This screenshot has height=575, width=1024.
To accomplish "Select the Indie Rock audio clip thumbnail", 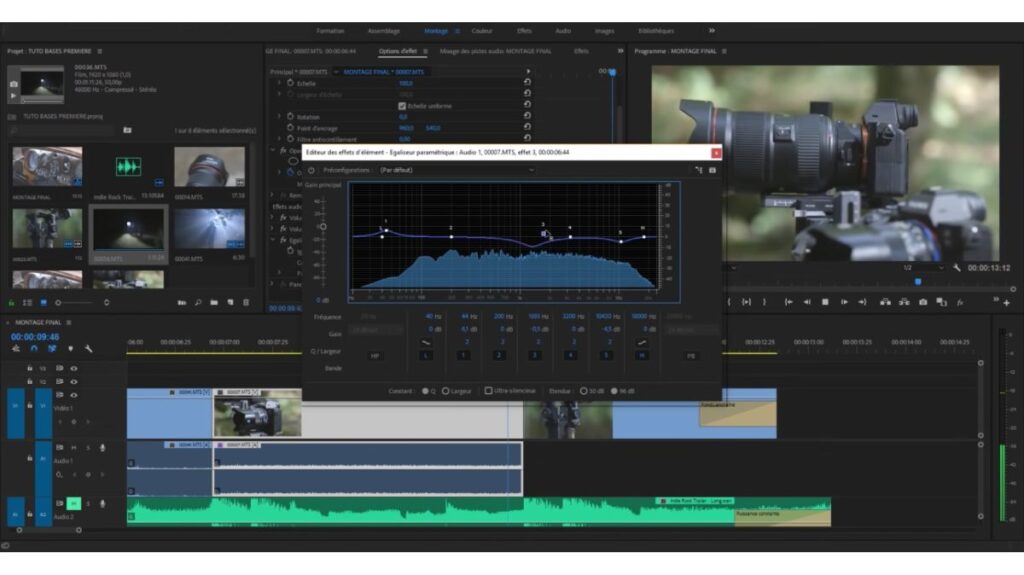I will [129, 167].
